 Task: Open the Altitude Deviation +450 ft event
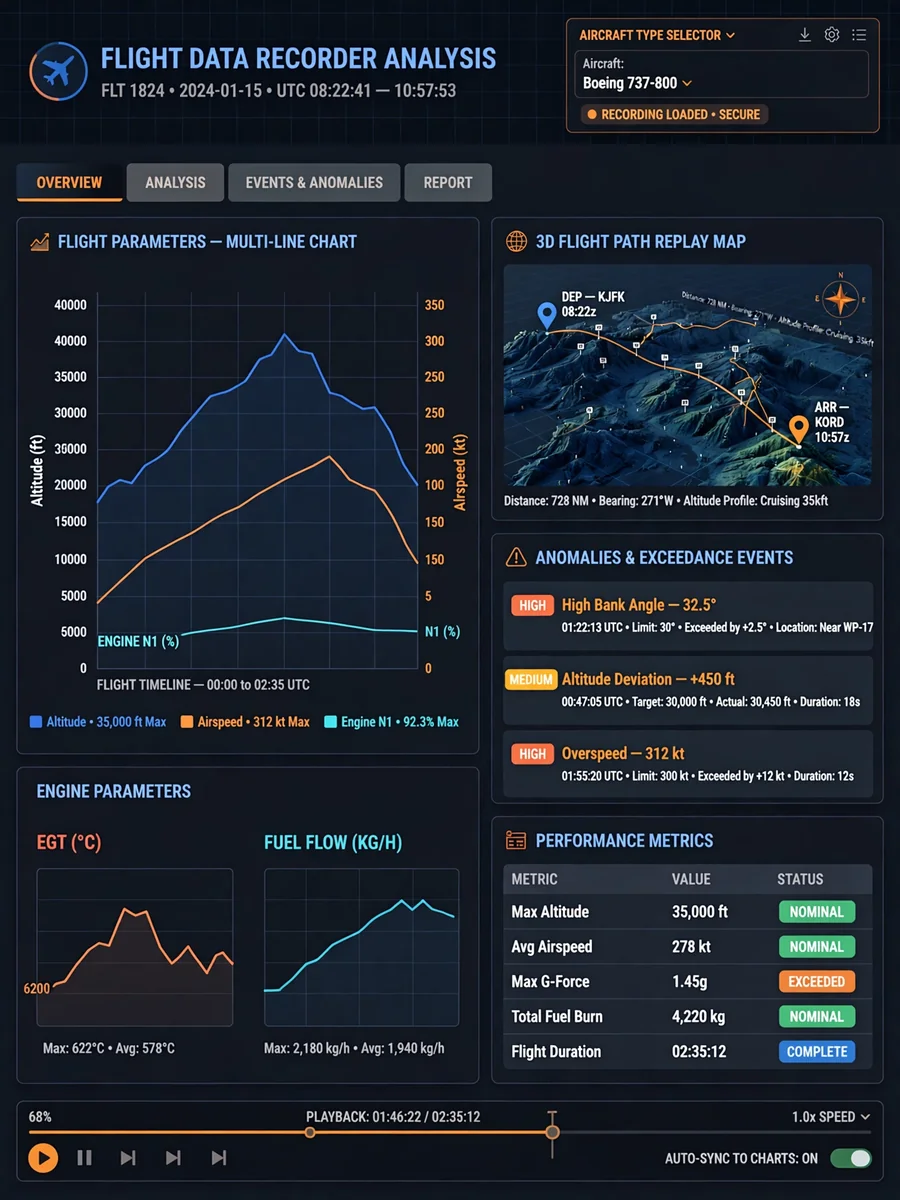pyautogui.click(x=688, y=689)
